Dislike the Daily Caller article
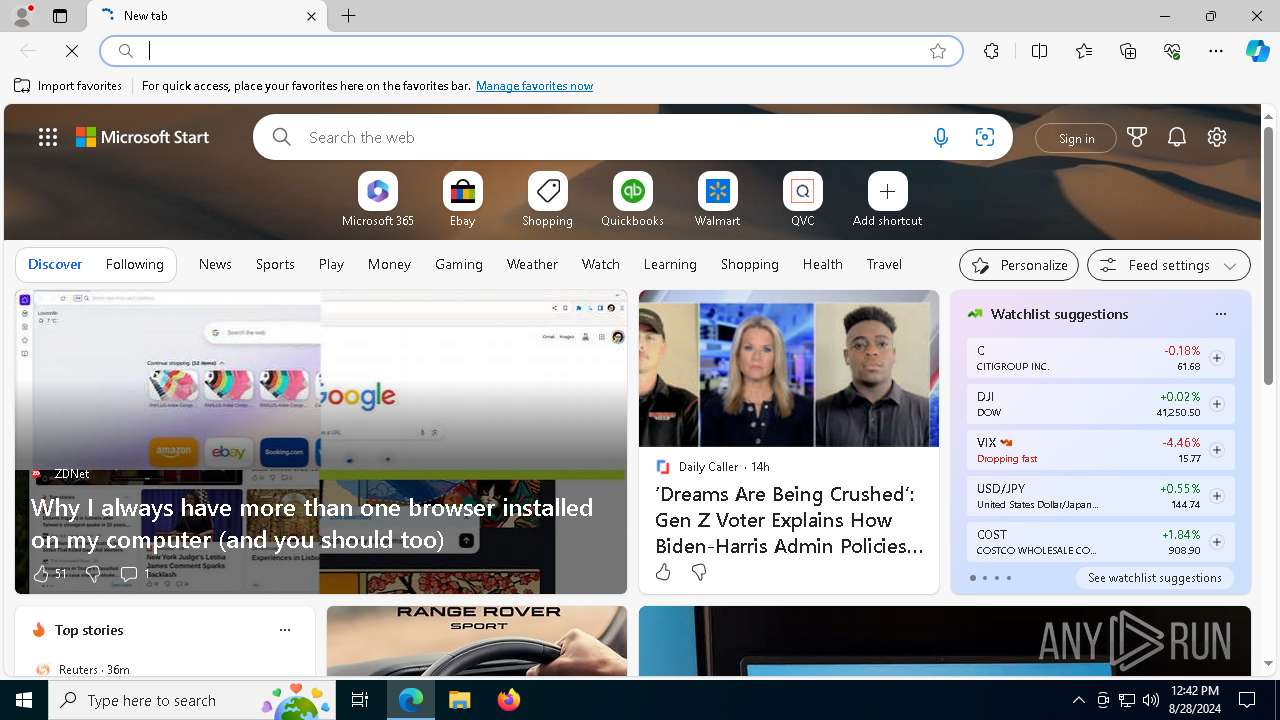Image resolution: width=1280 pixels, height=720 pixels. (x=699, y=572)
